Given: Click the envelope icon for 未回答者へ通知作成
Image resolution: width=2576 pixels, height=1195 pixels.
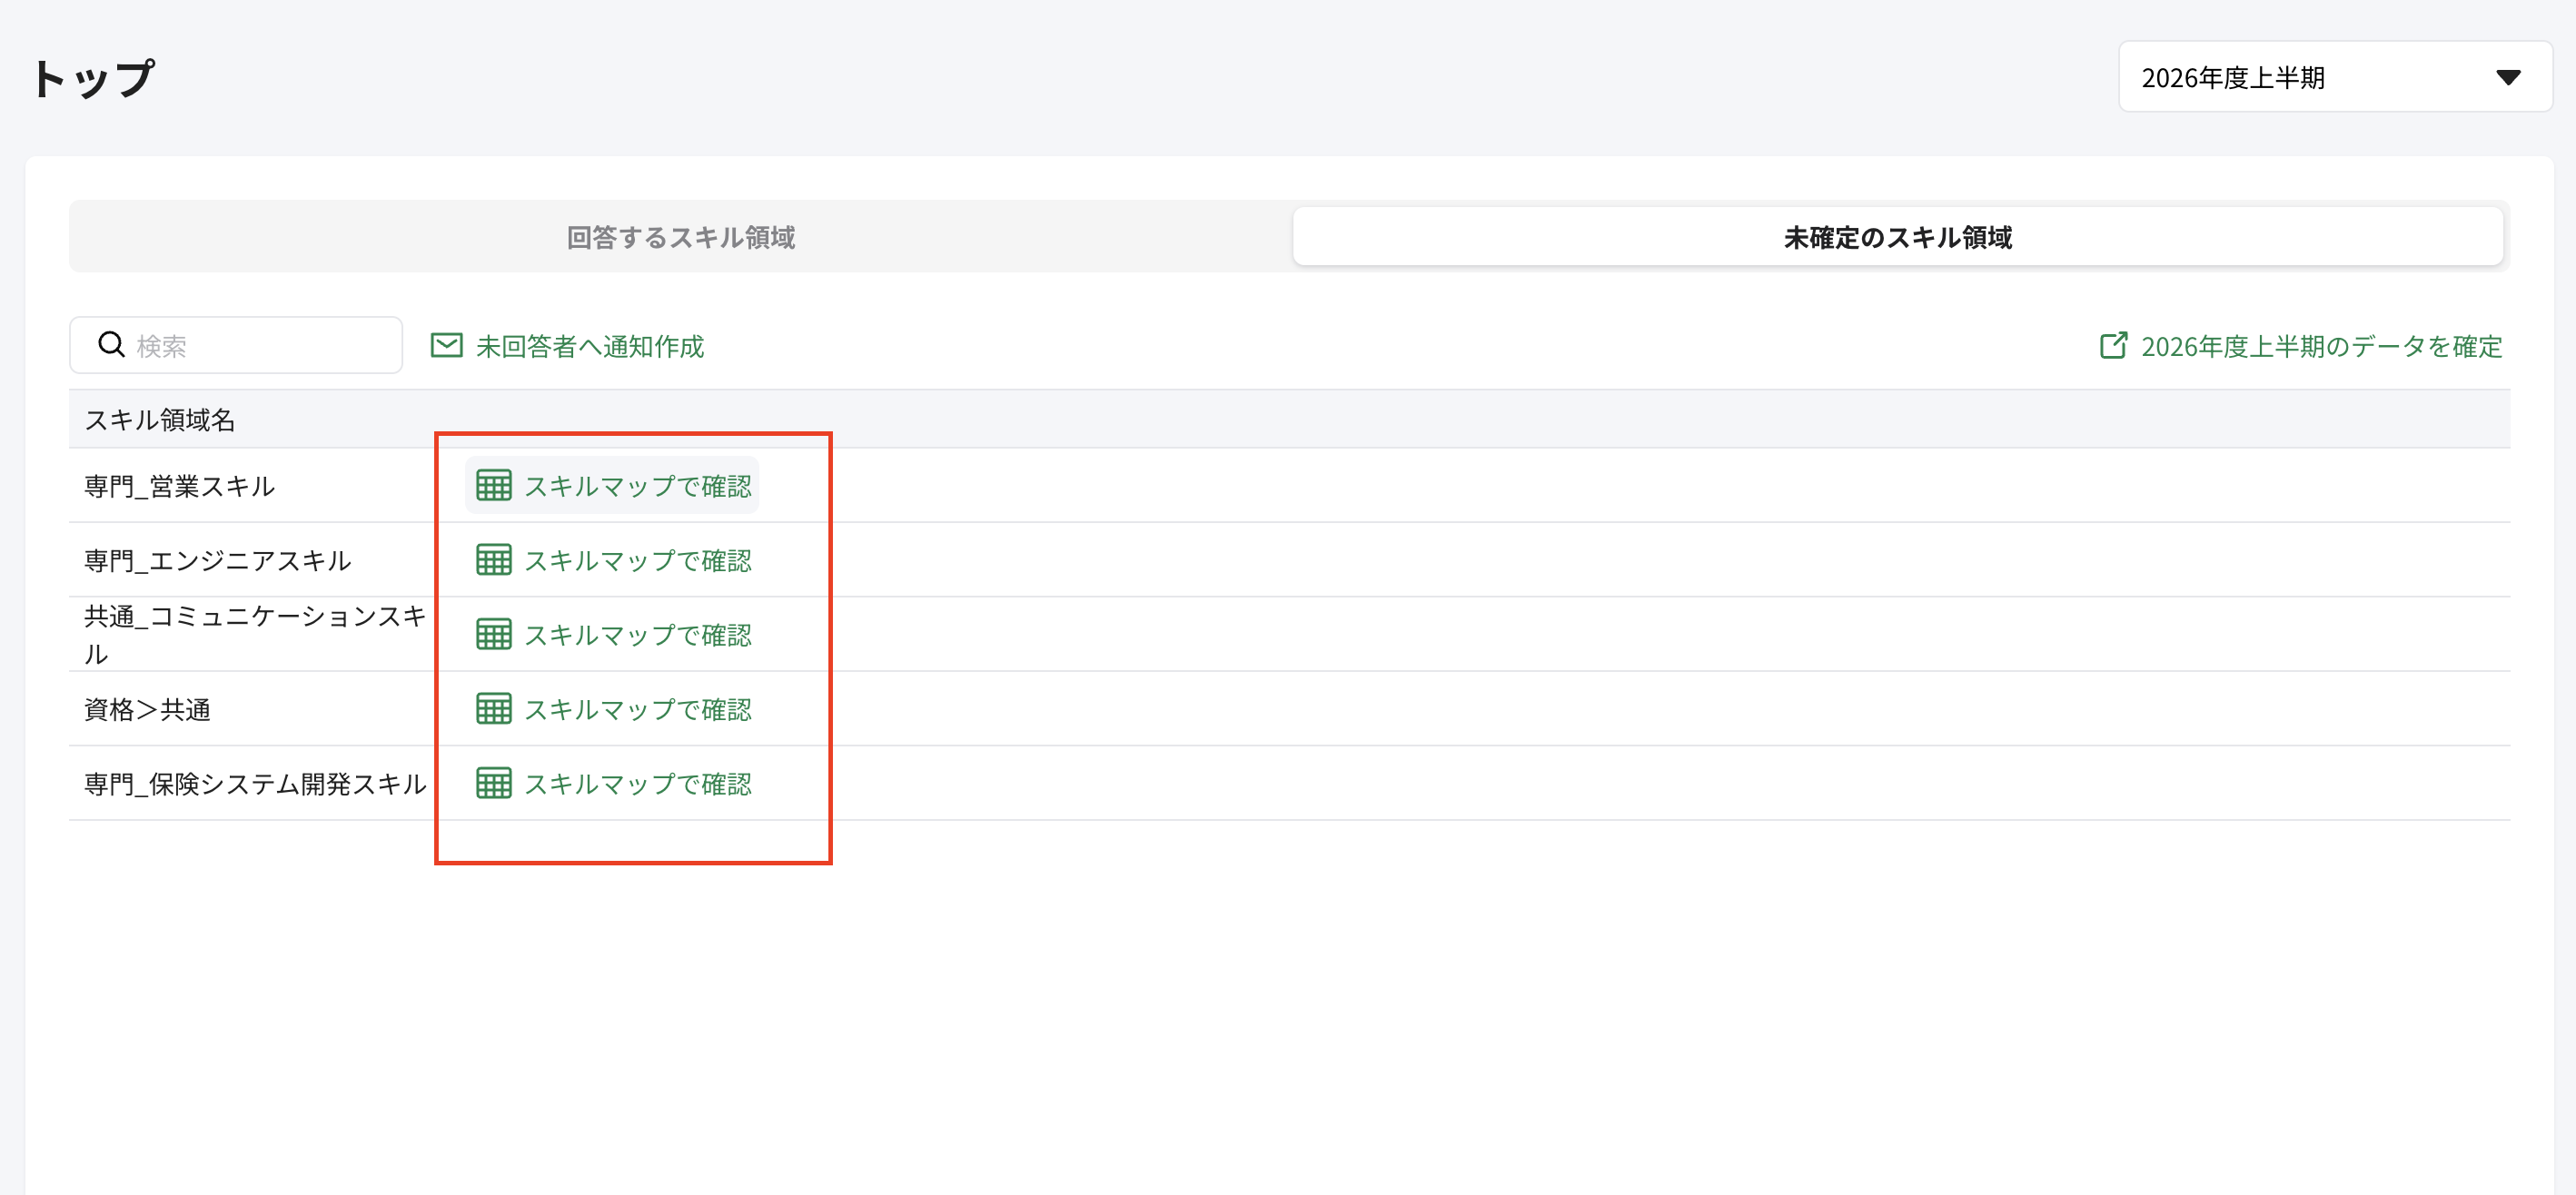Looking at the screenshot, I should [446, 346].
